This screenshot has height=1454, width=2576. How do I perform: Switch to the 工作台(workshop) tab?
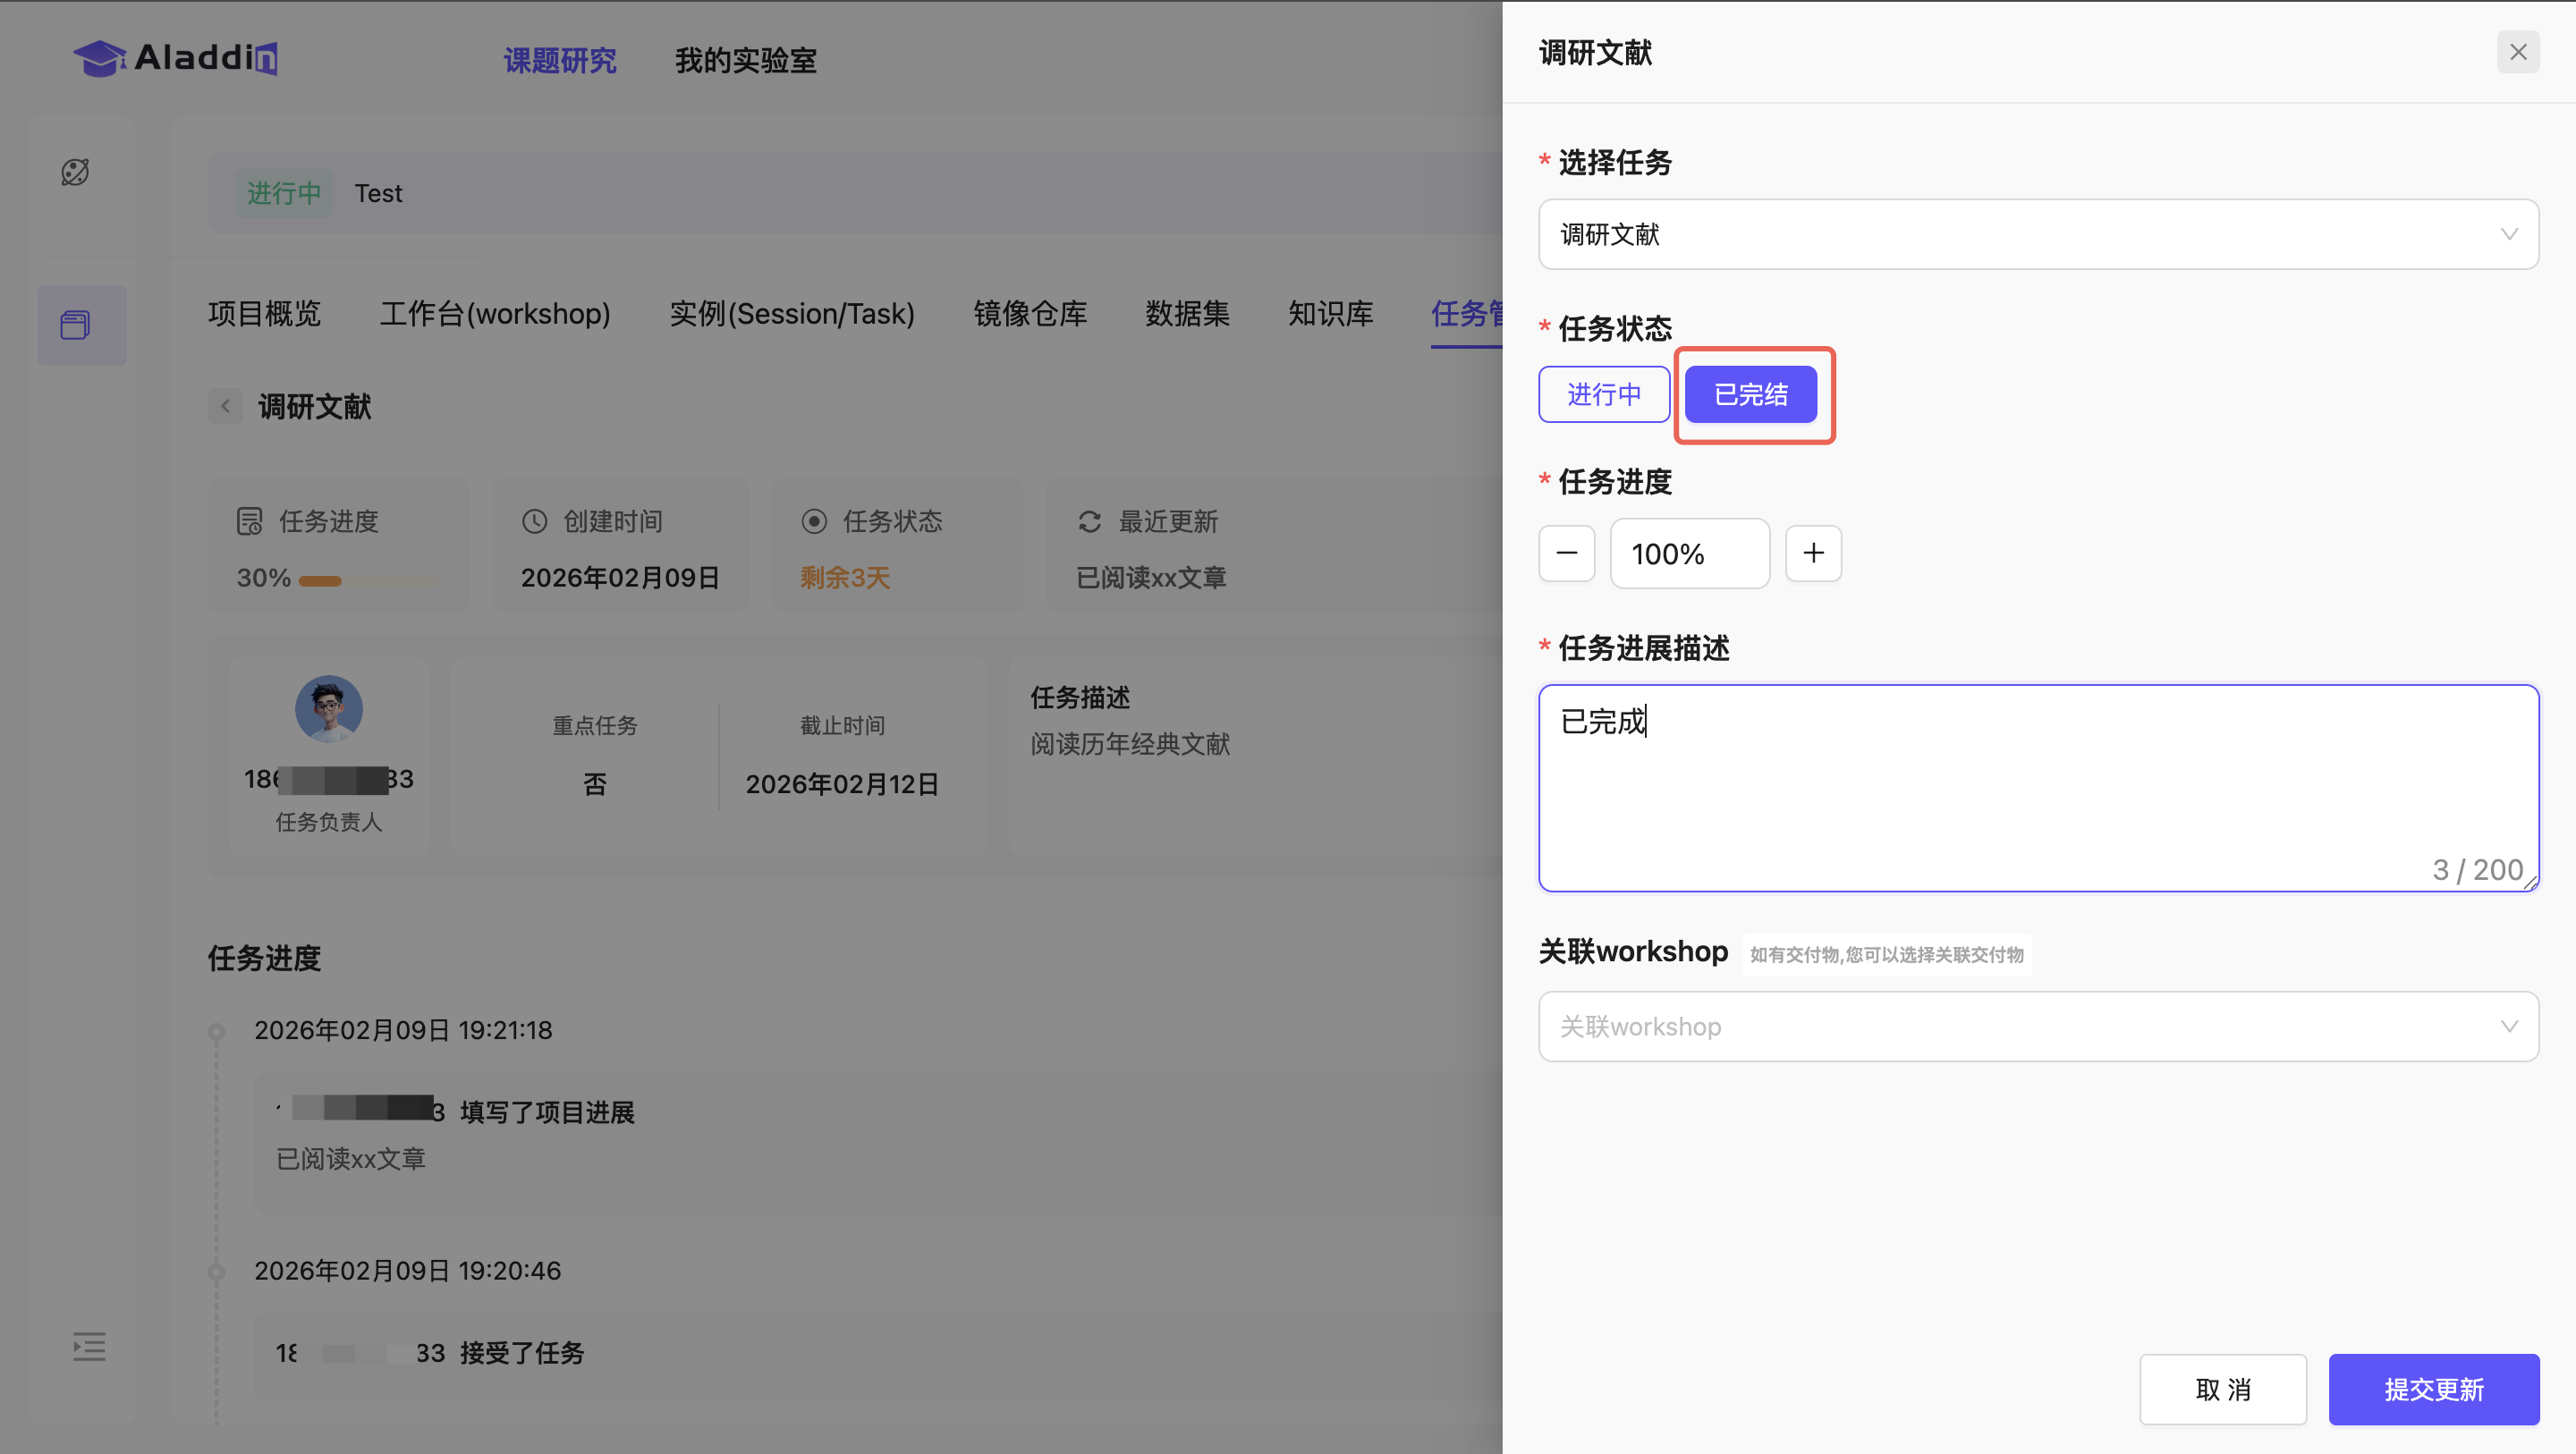pyautogui.click(x=494, y=314)
